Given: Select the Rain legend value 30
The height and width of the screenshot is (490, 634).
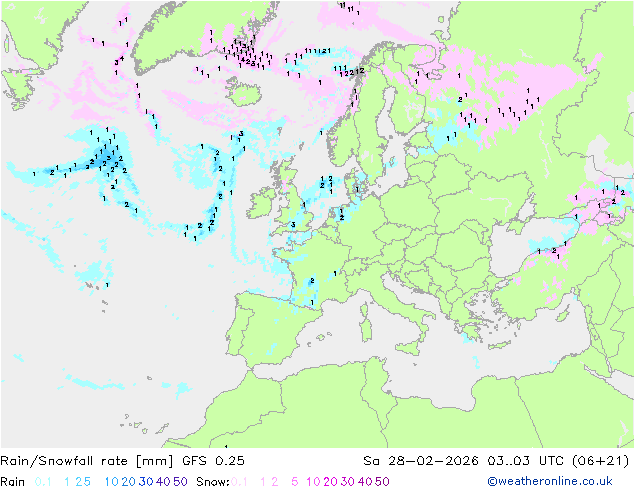Looking at the screenshot, I should click(x=146, y=482).
